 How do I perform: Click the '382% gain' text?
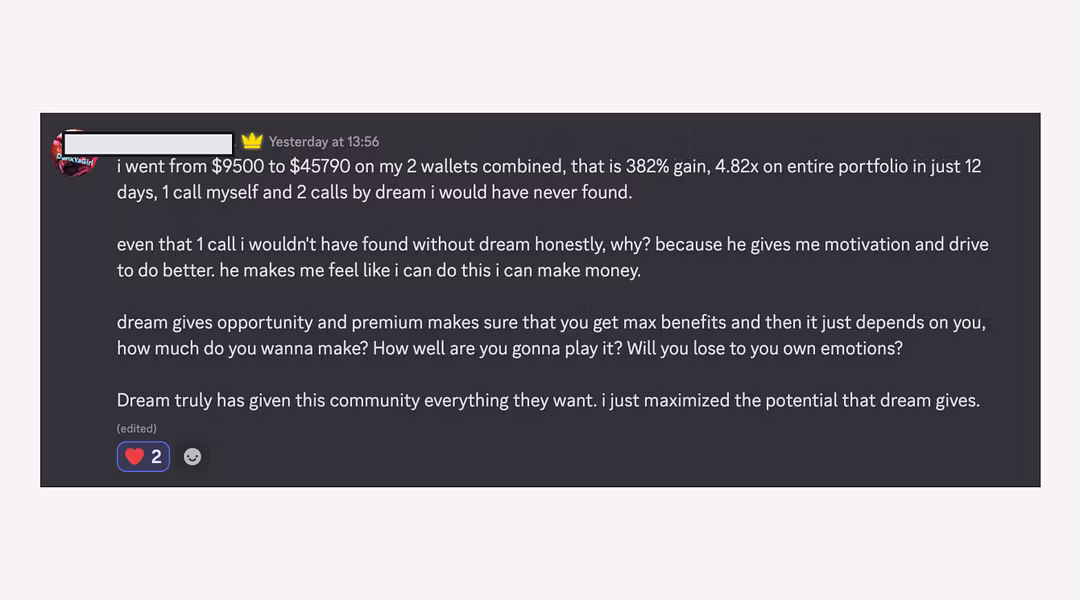[x=667, y=167]
